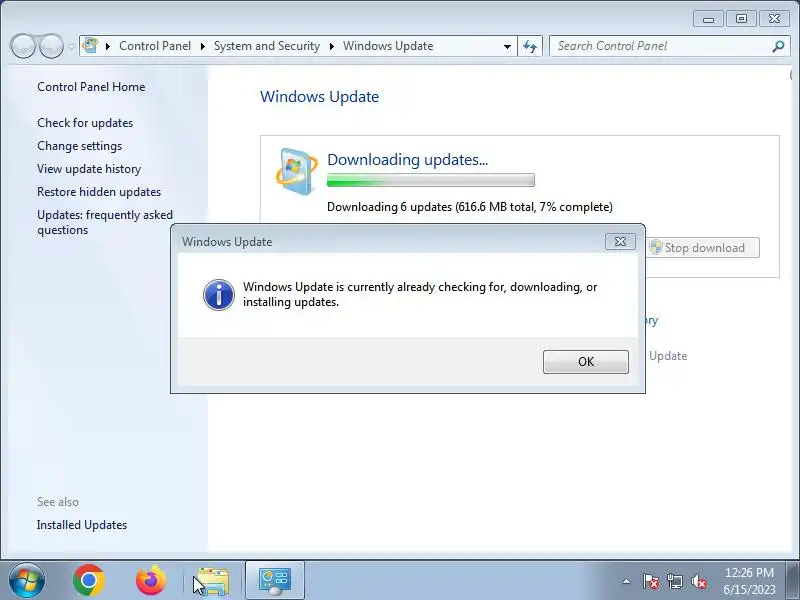The image size is (800, 600).
Task: Click Stop download shield icon
Action: pos(656,248)
